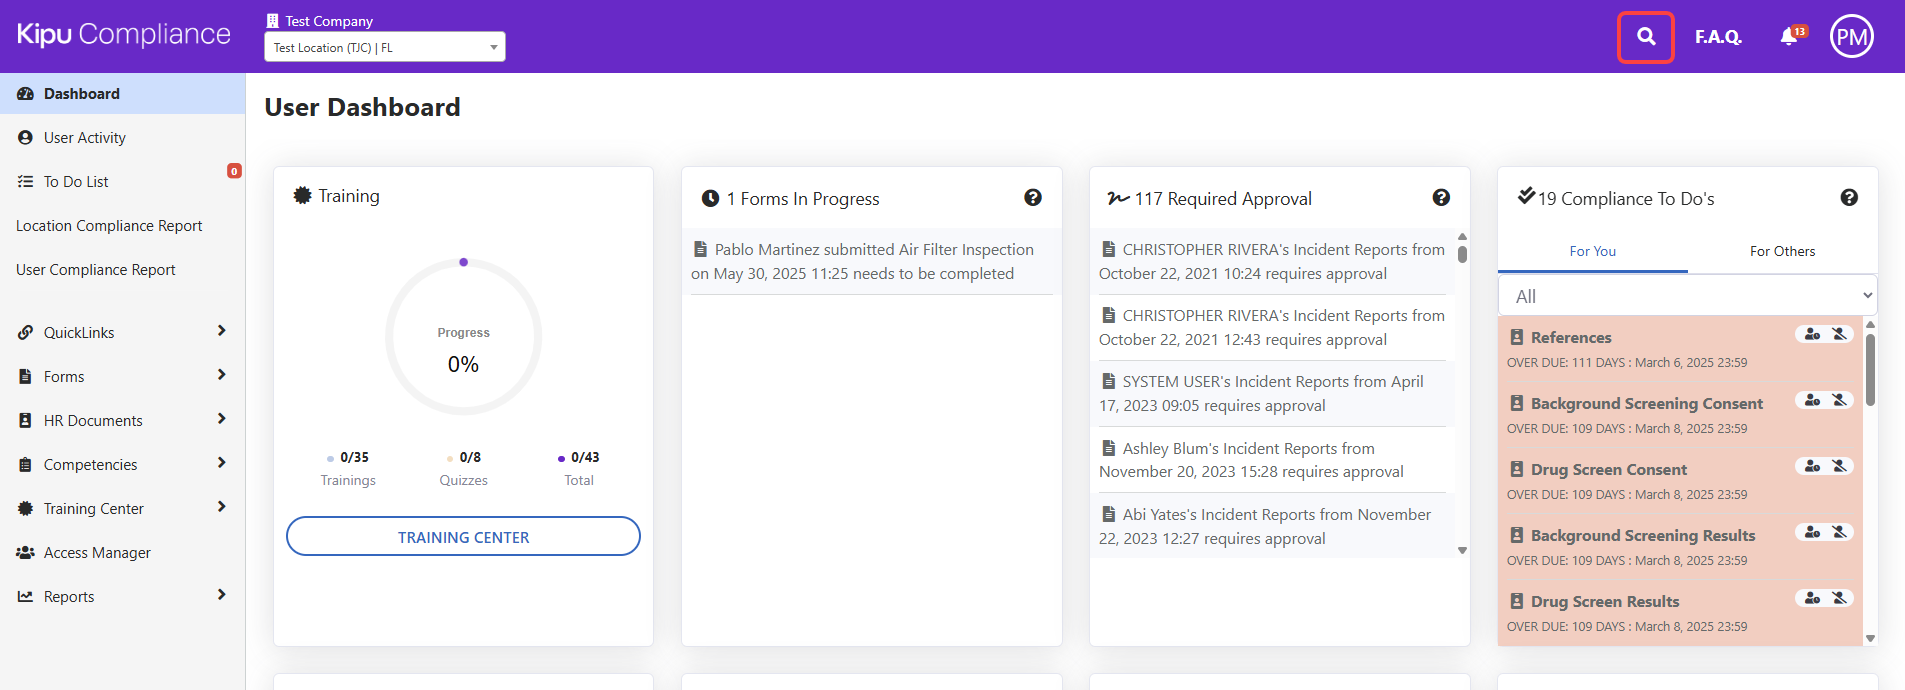1905x690 pixels.
Task: Click the Compliance To Do's list scrollbar
Action: [x=1870, y=370]
